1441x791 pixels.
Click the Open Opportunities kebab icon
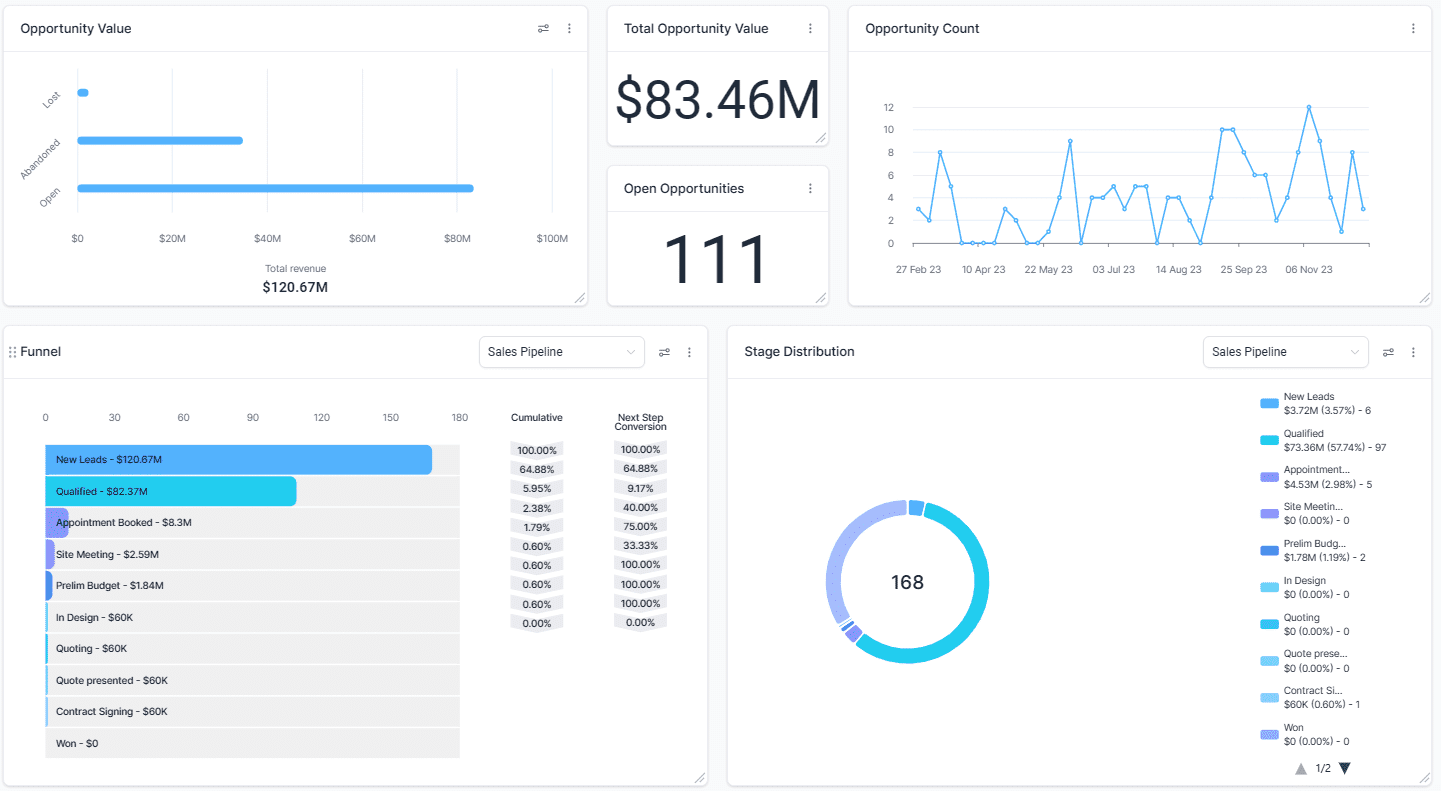[x=811, y=188]
